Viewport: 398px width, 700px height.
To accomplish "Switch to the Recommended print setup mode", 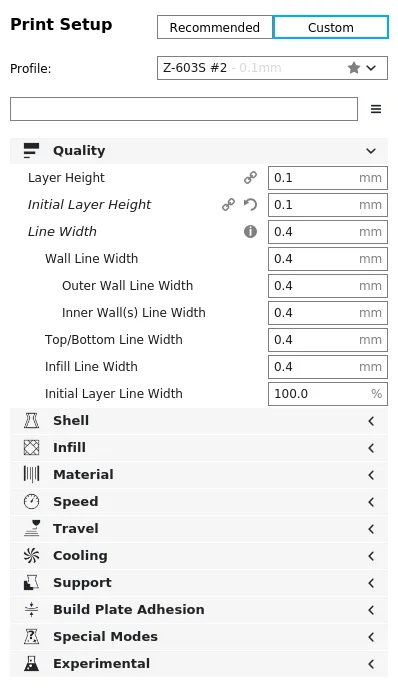I will click(215, 27).
